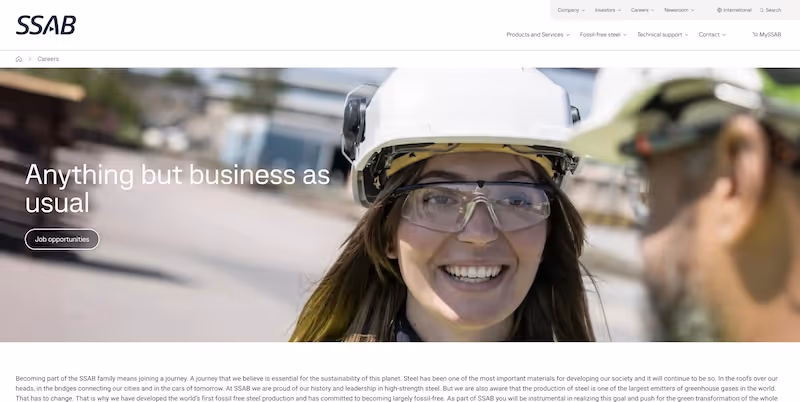Click the Job opportunities button

62,239
